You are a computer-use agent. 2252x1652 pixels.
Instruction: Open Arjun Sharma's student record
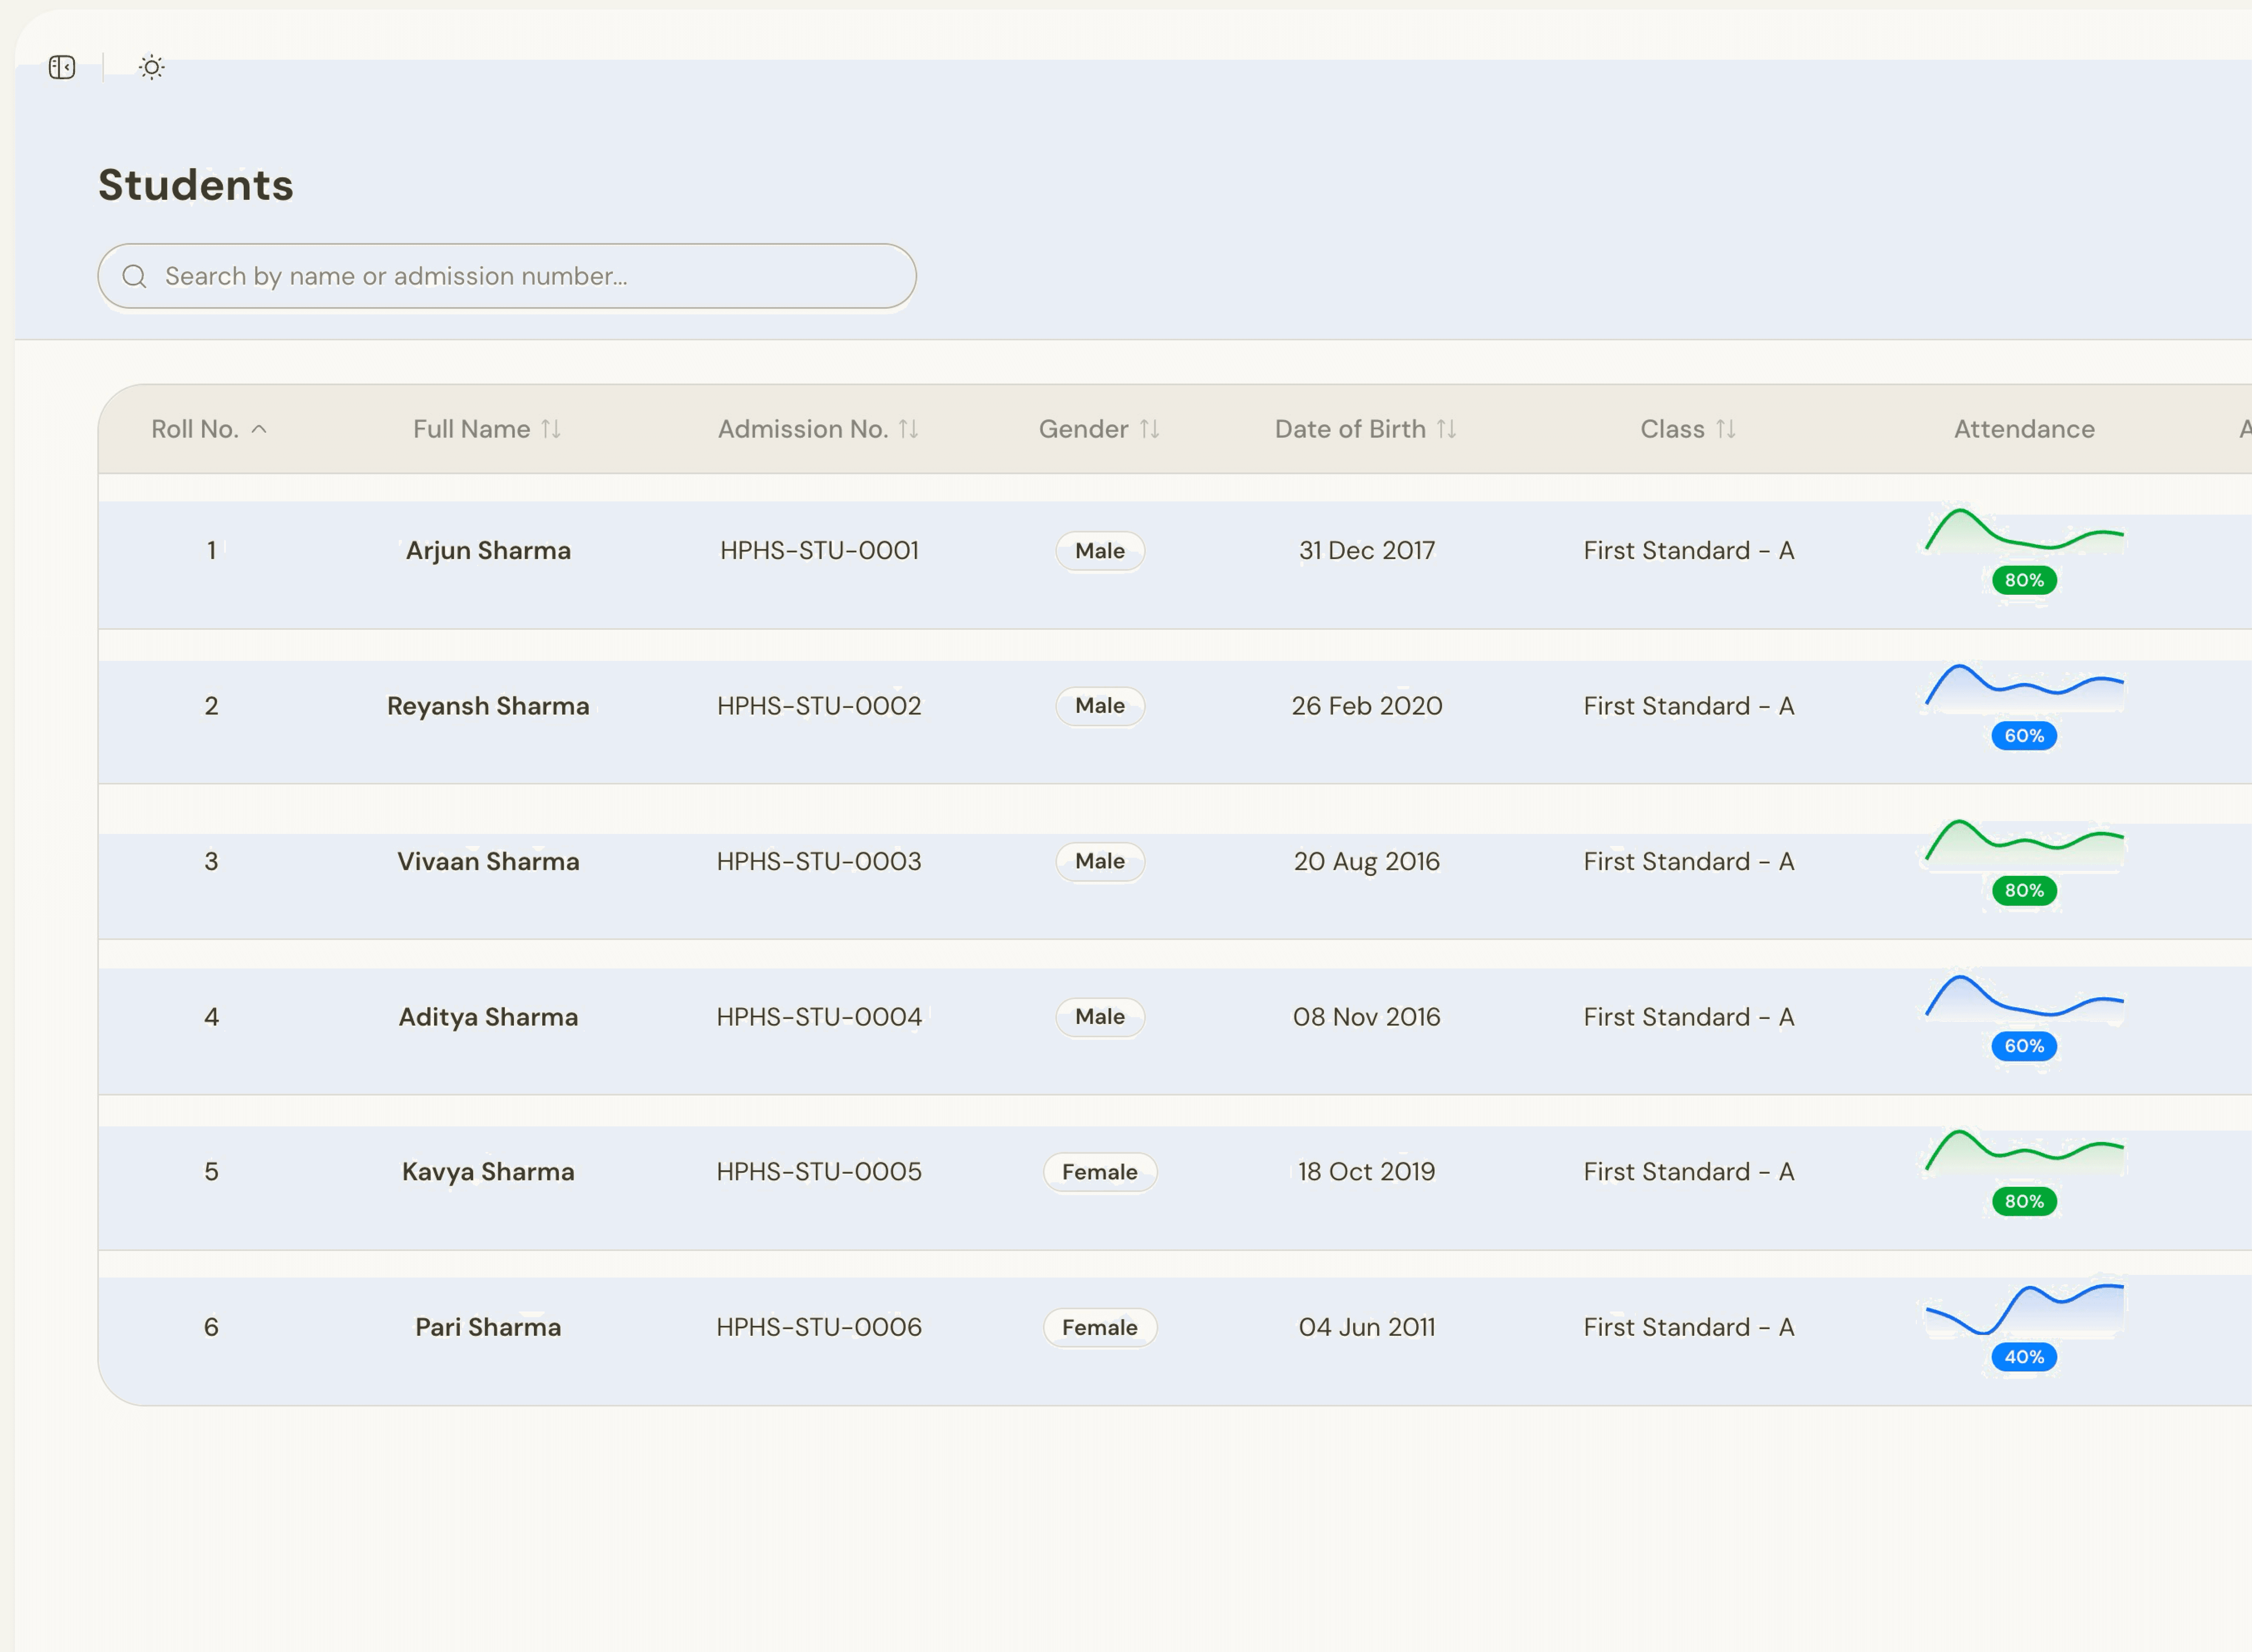[x=488, y=551]
